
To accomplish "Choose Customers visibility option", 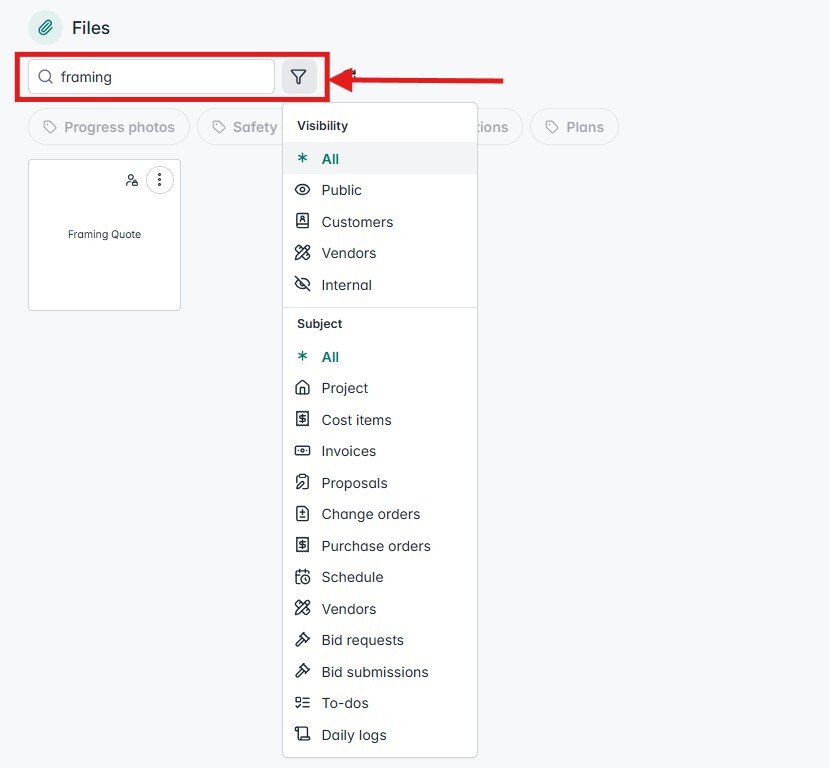I will coord(356,221).
